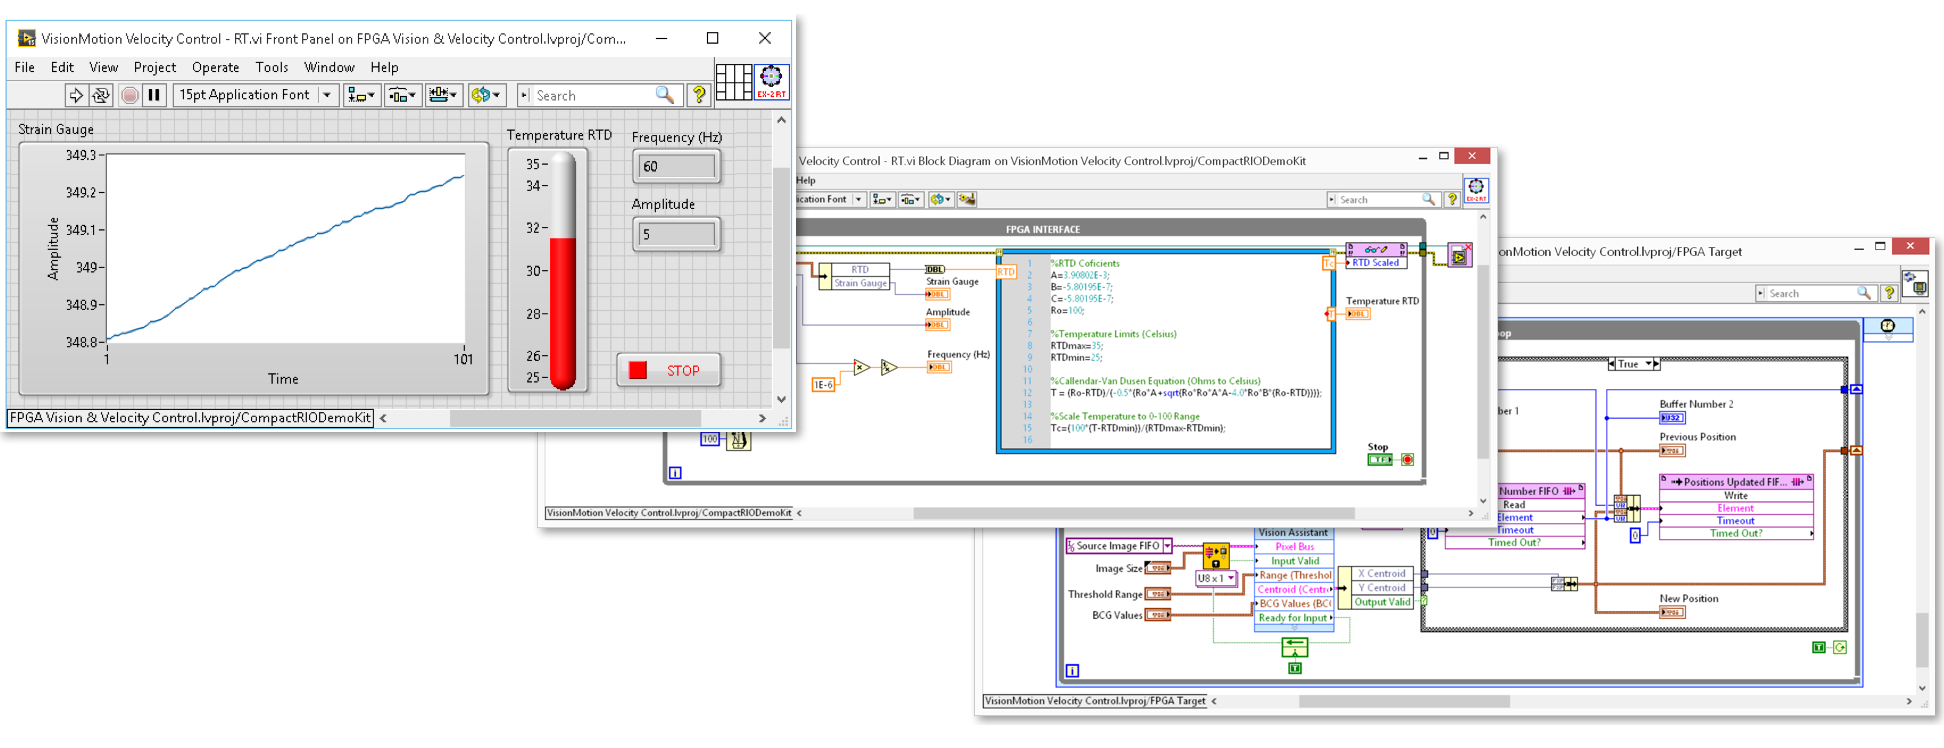Open Align Objects dropdown in Block Diagram
1944x748 pixels.
pos(882,199)
